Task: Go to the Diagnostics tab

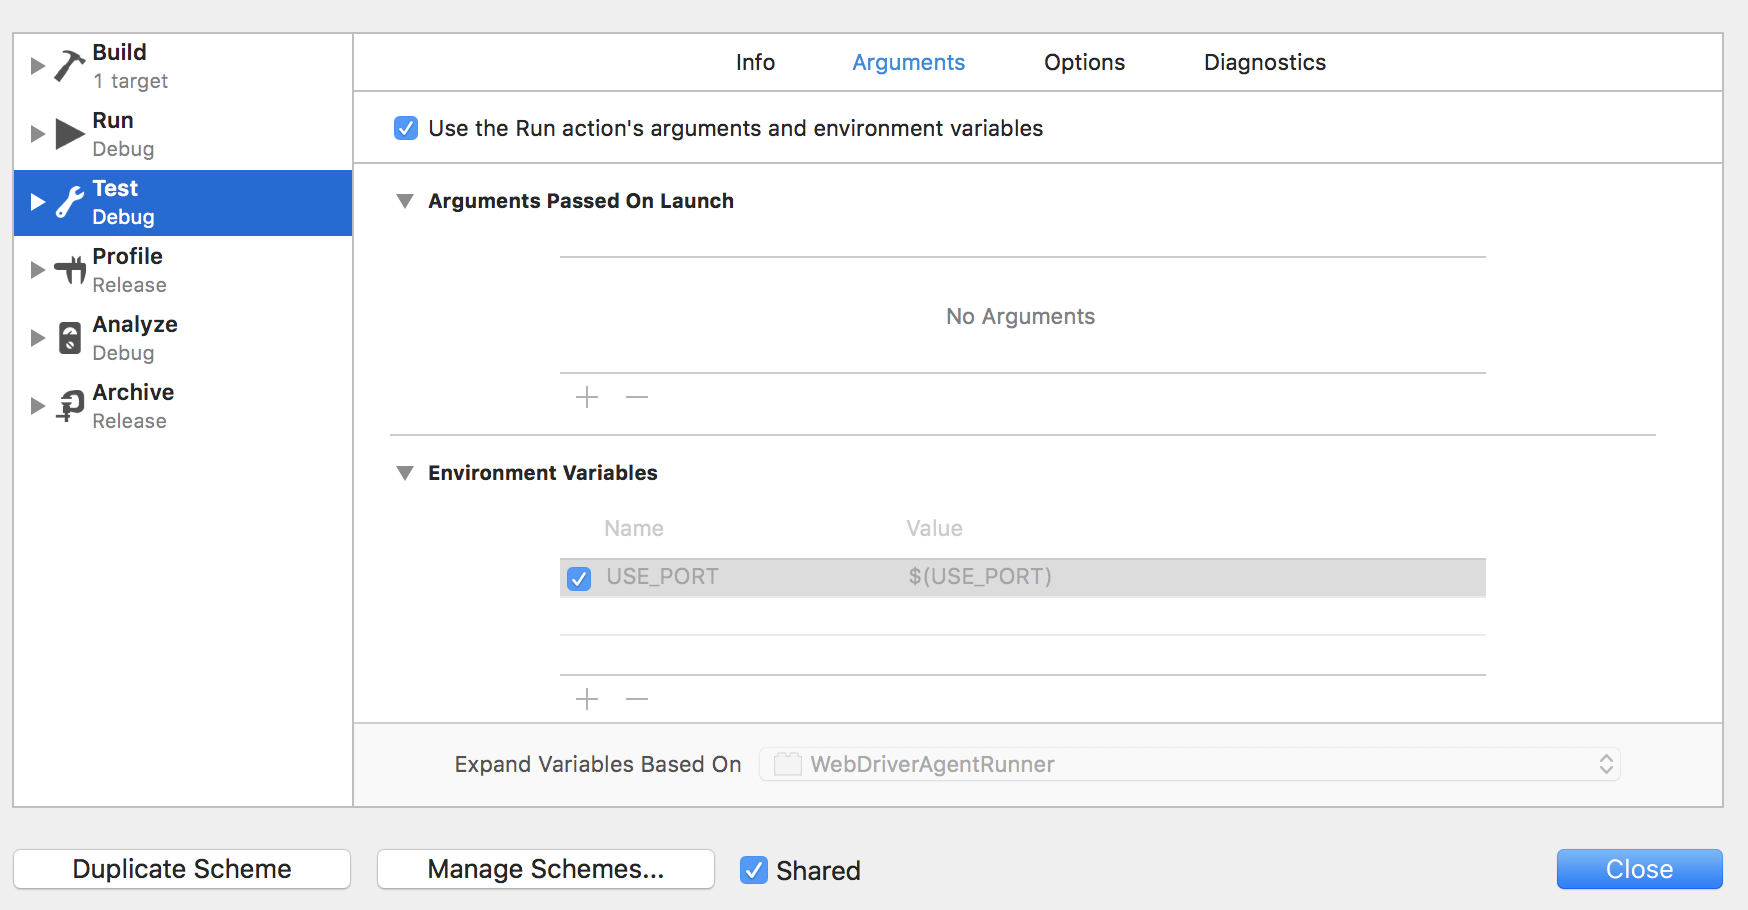Action: [1264, 62]
